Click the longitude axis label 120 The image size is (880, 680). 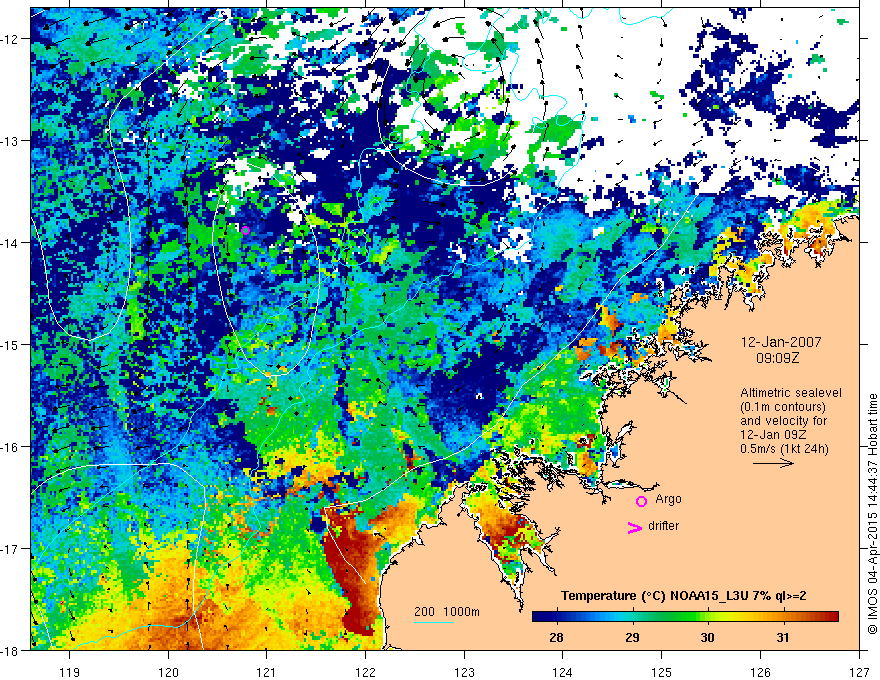[x=168, y=672]
